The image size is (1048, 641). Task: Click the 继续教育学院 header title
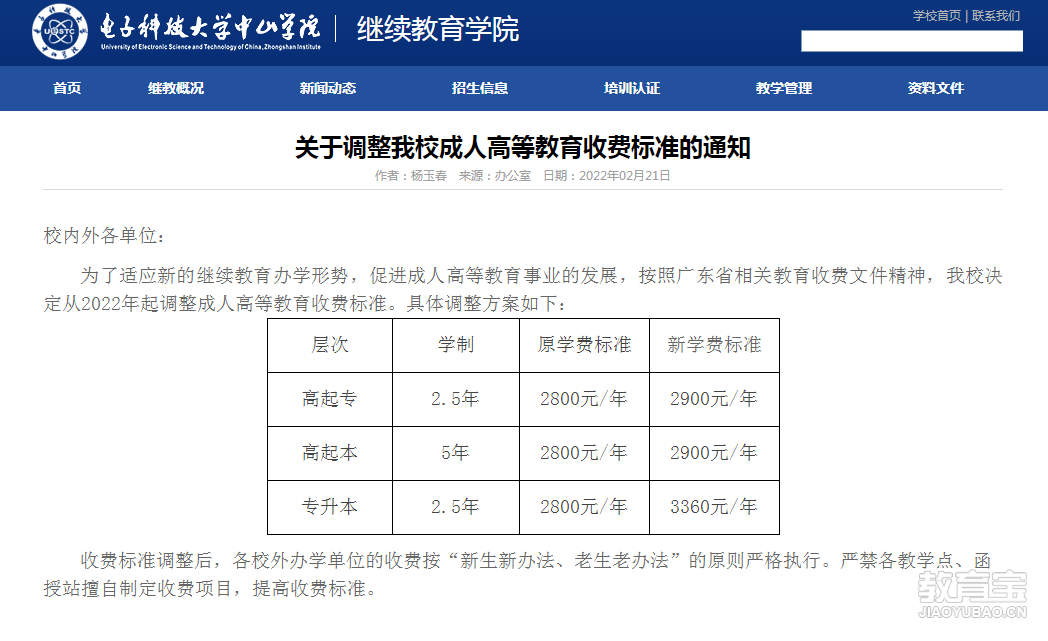coord(438,29)
